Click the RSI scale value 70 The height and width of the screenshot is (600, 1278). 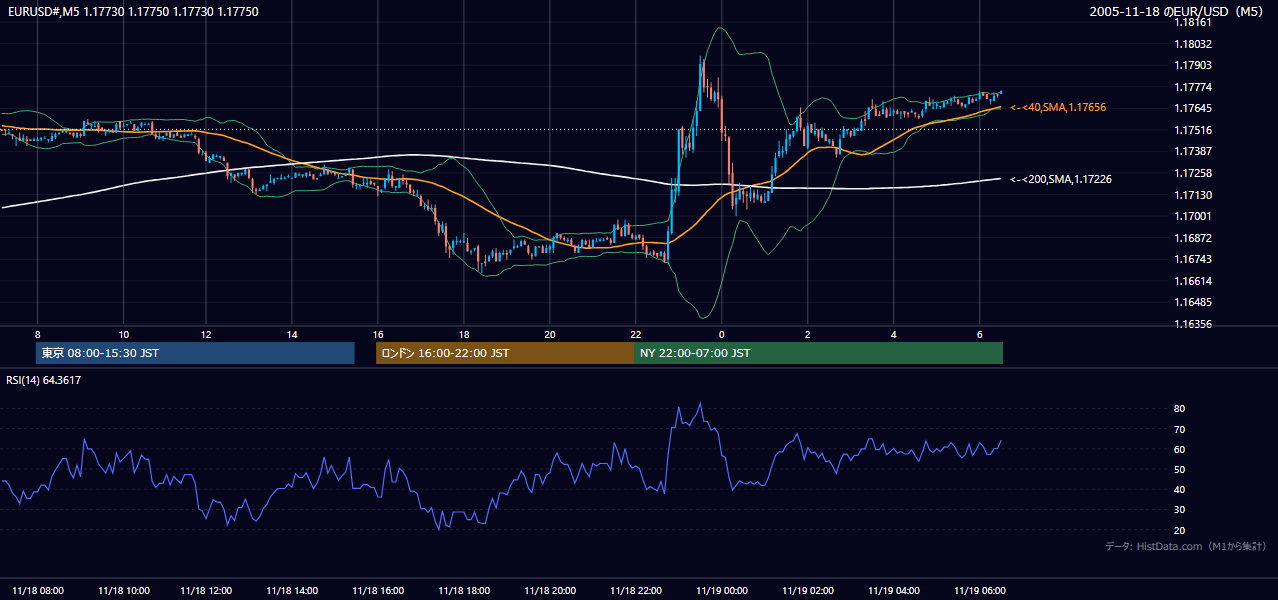coord(1179,429)
